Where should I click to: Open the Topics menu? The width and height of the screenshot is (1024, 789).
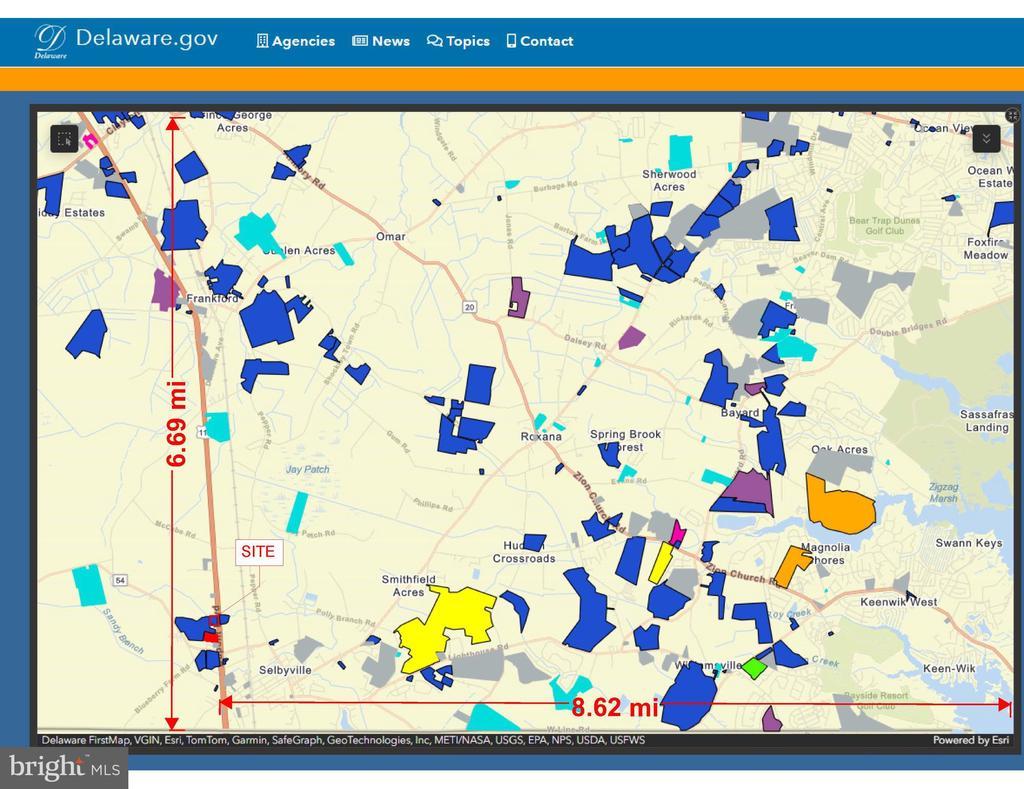(458, 41)
